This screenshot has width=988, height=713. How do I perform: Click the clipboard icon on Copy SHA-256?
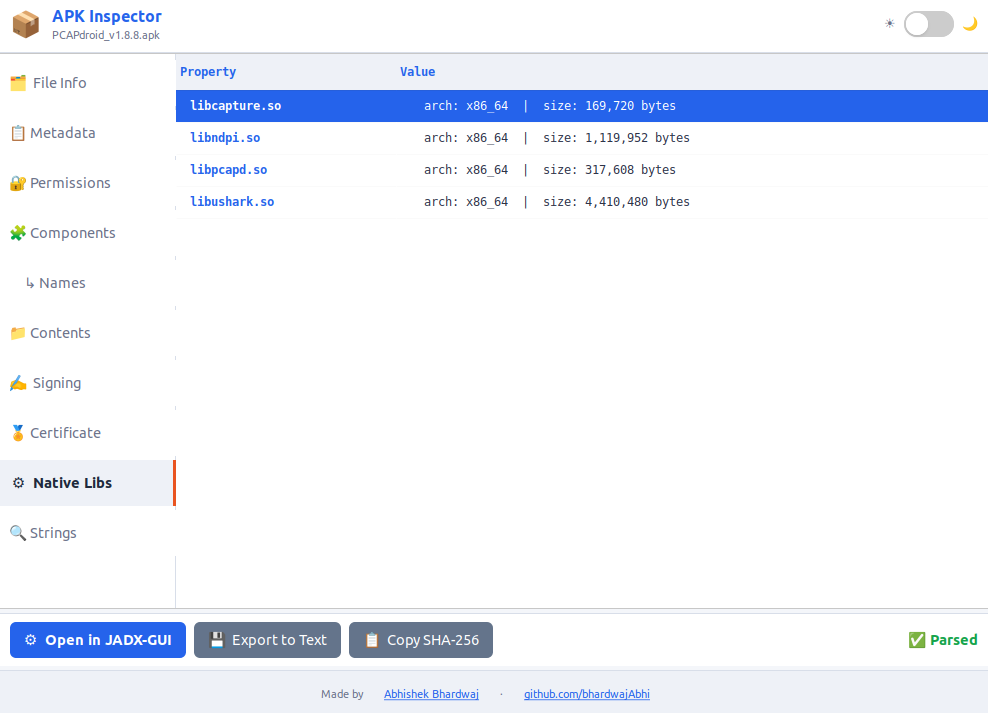[372, 640]
